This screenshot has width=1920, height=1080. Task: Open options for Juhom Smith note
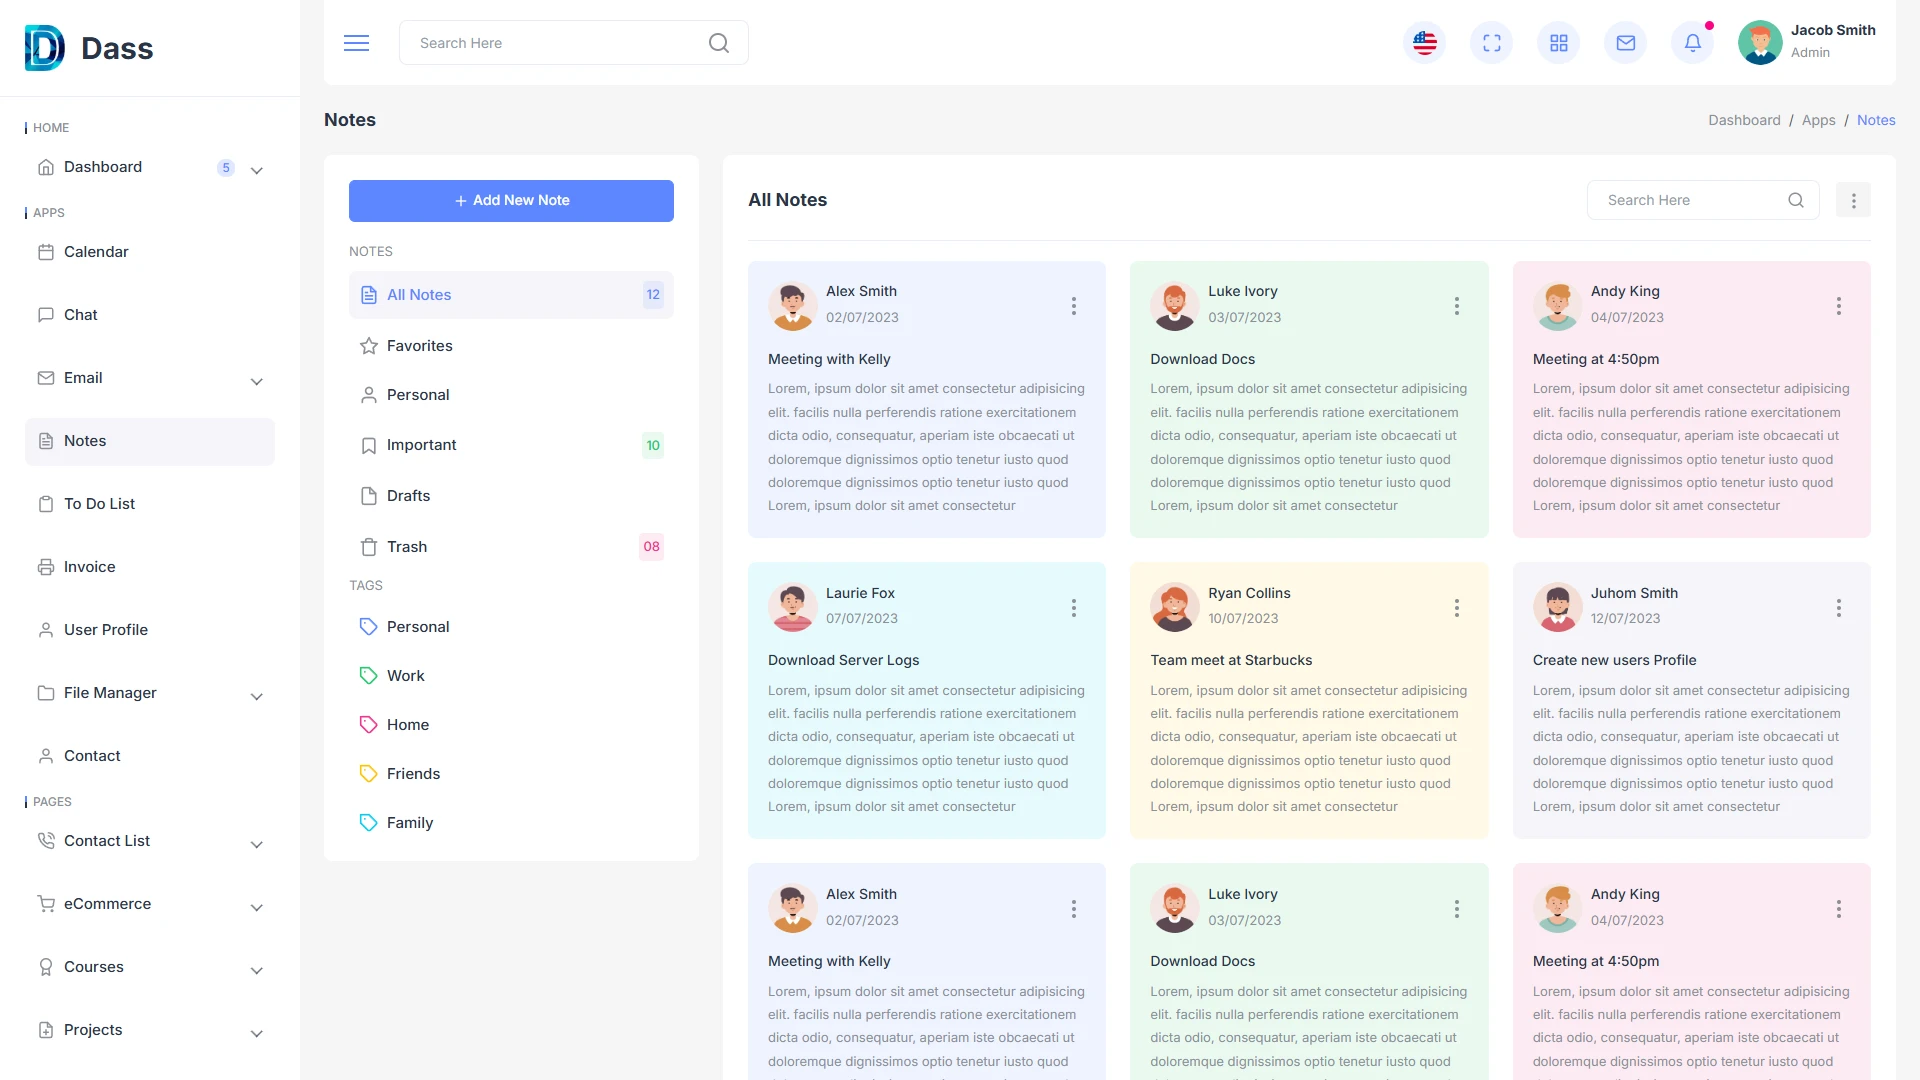[x=1839, y=608]
